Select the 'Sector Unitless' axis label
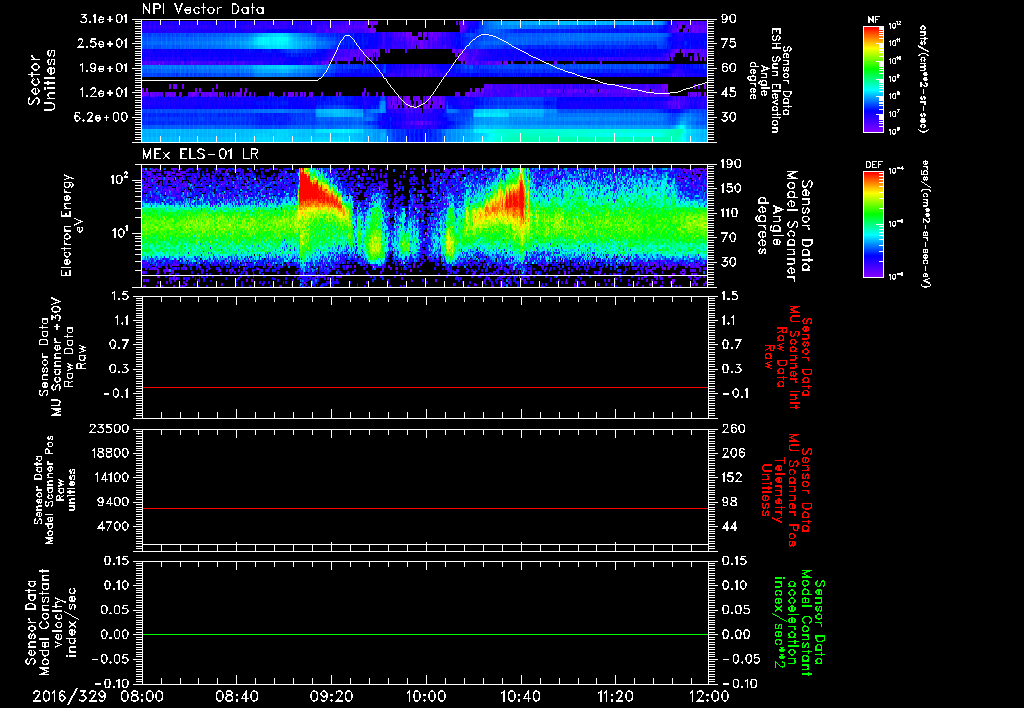The width and height of the screenshot is (1024, 708). [x=42, y=80]
